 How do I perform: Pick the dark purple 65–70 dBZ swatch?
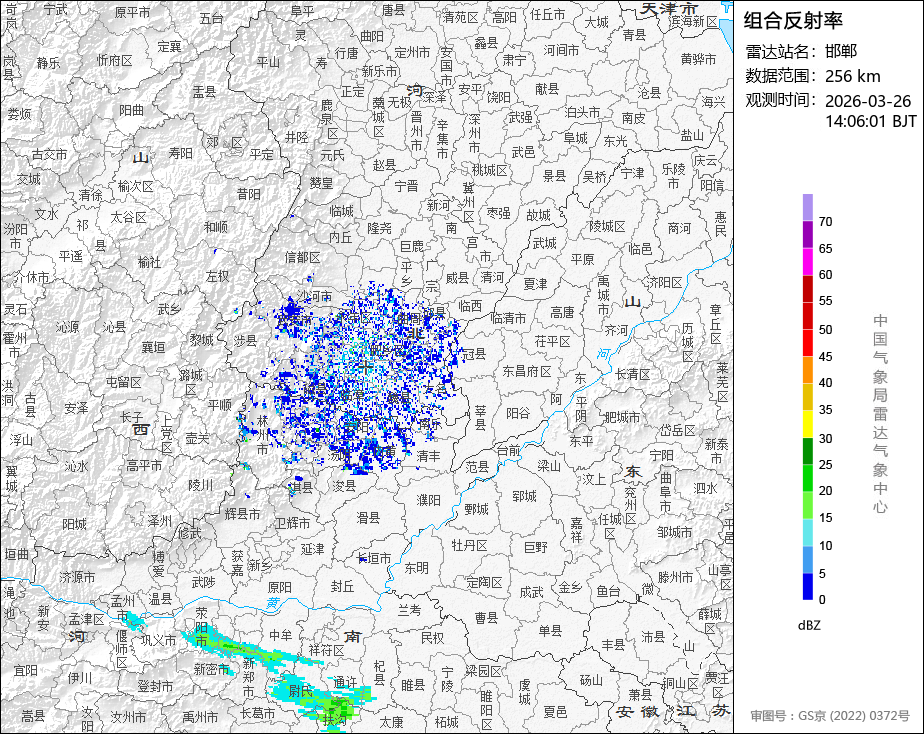[808, 234]
